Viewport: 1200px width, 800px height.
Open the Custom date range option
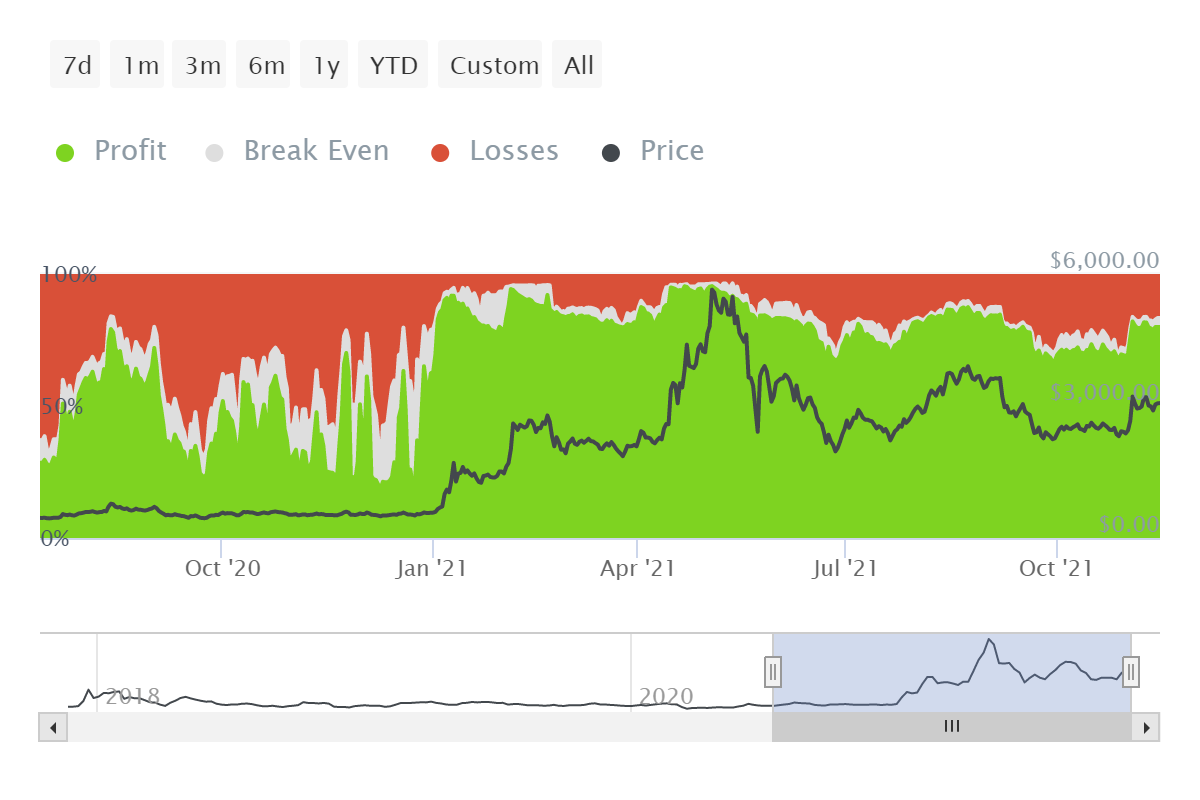click(x=491, y=65)
